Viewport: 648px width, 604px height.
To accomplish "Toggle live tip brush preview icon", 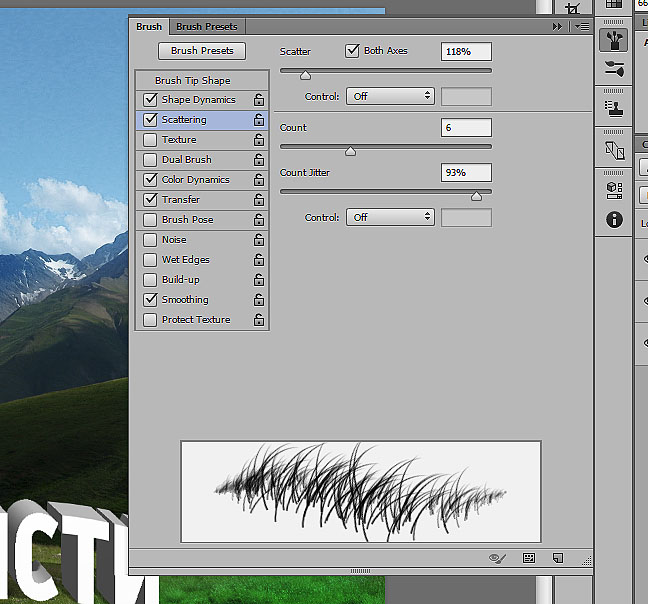I will click(x=497, y=559).
